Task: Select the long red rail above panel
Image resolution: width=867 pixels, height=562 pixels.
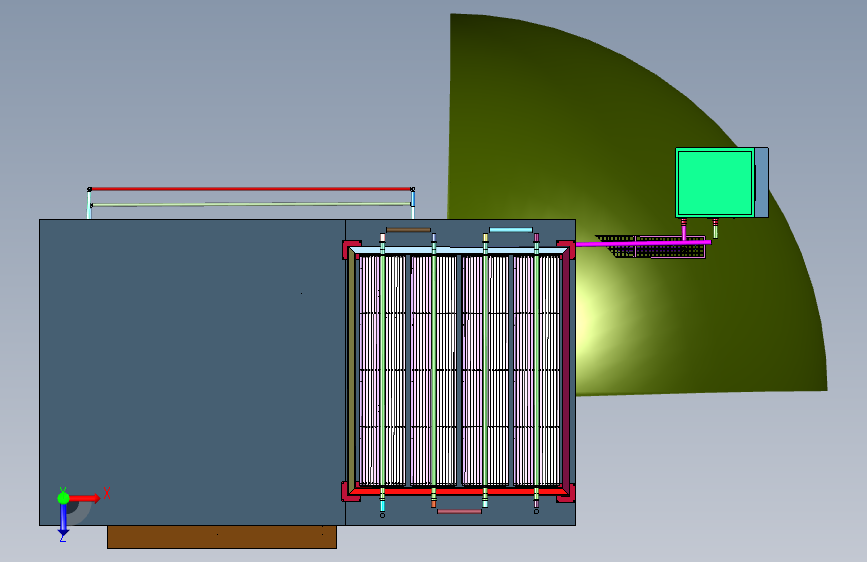Action: 251,189
